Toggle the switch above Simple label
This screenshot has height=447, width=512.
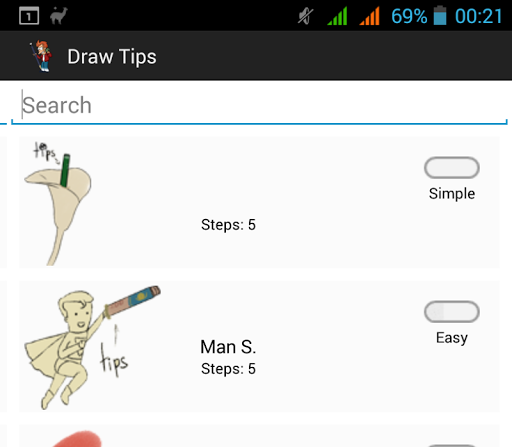coord(452,168)
